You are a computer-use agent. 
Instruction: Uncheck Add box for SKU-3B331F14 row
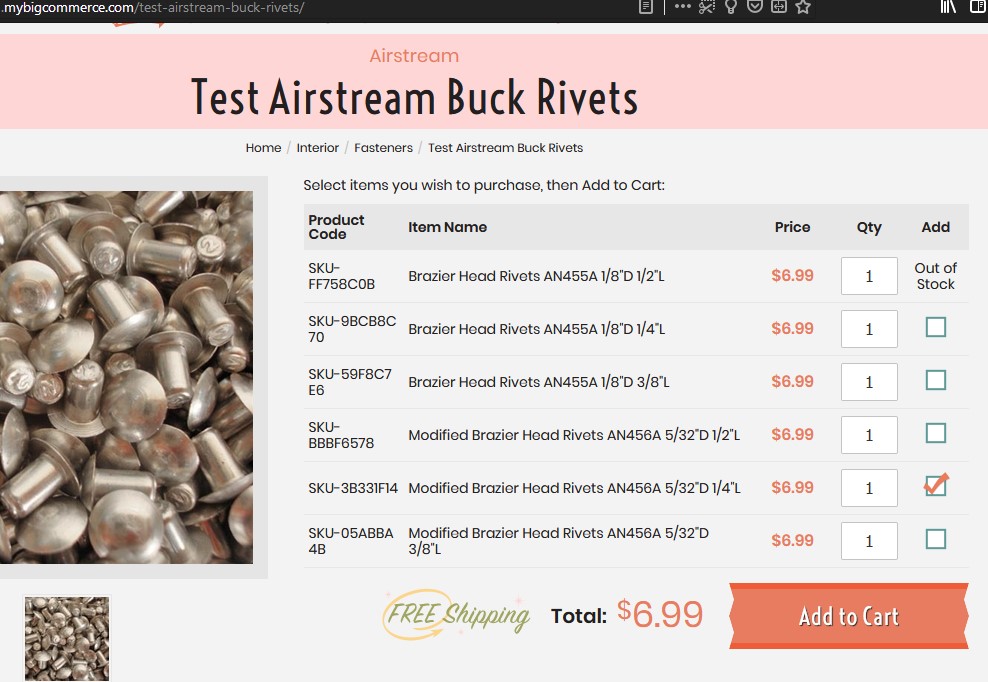tap(936, 486)
